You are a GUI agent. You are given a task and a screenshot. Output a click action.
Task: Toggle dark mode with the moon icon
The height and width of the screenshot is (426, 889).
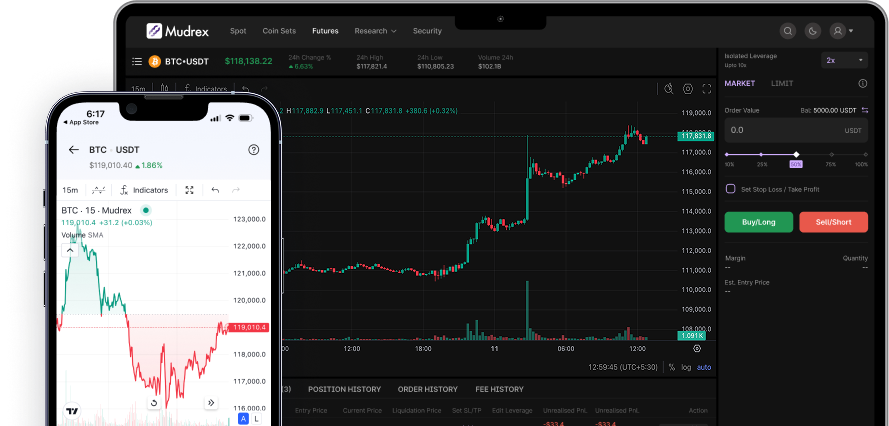[x=813, y=31]
